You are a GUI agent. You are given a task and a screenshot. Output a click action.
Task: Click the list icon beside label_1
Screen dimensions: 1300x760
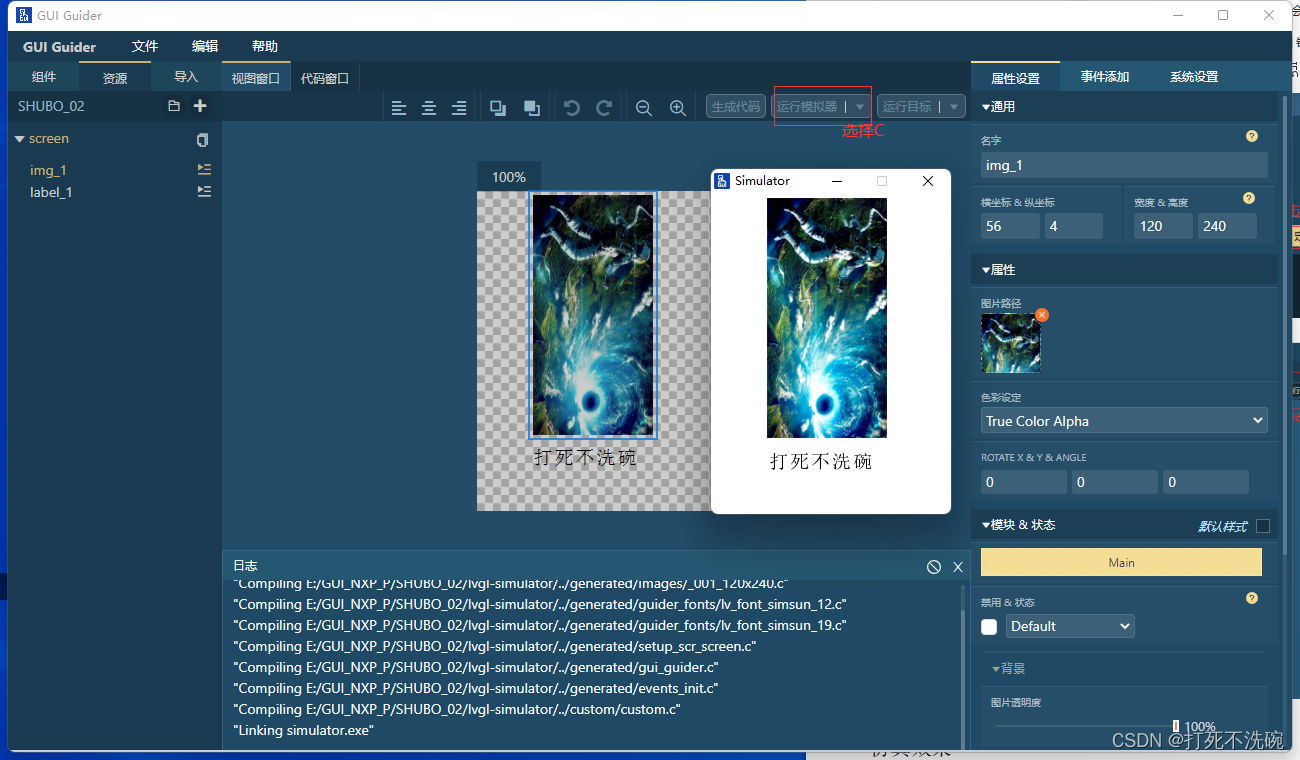[204, 191]
